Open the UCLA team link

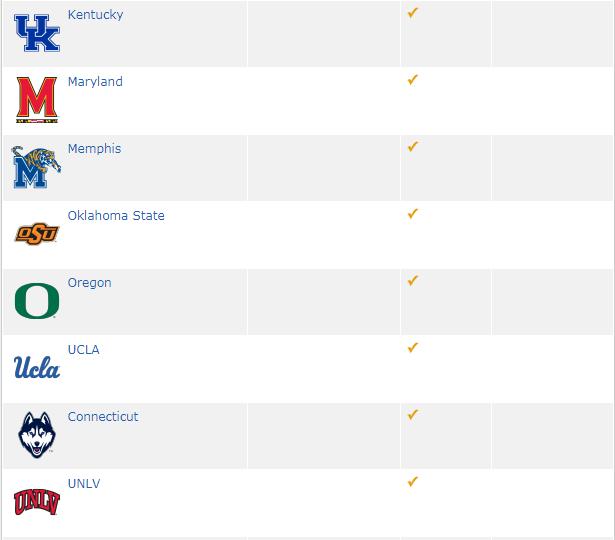84,349
